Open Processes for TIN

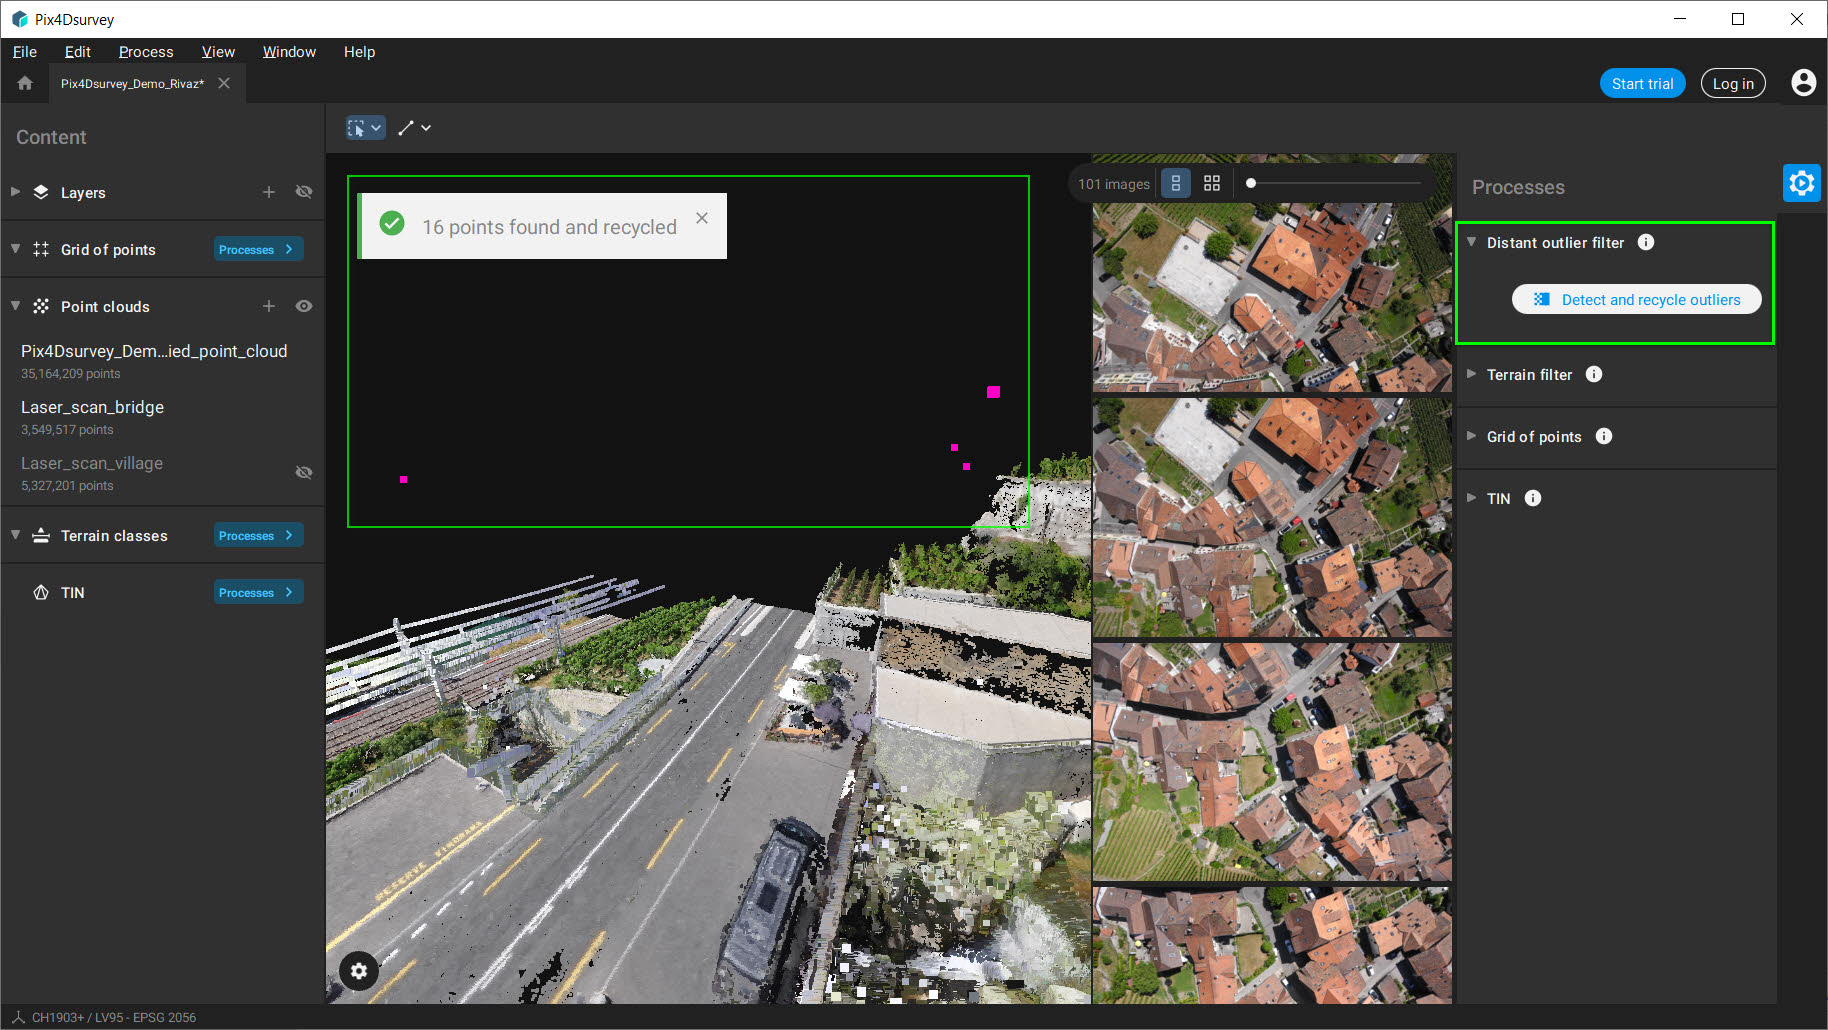(258, 592)
